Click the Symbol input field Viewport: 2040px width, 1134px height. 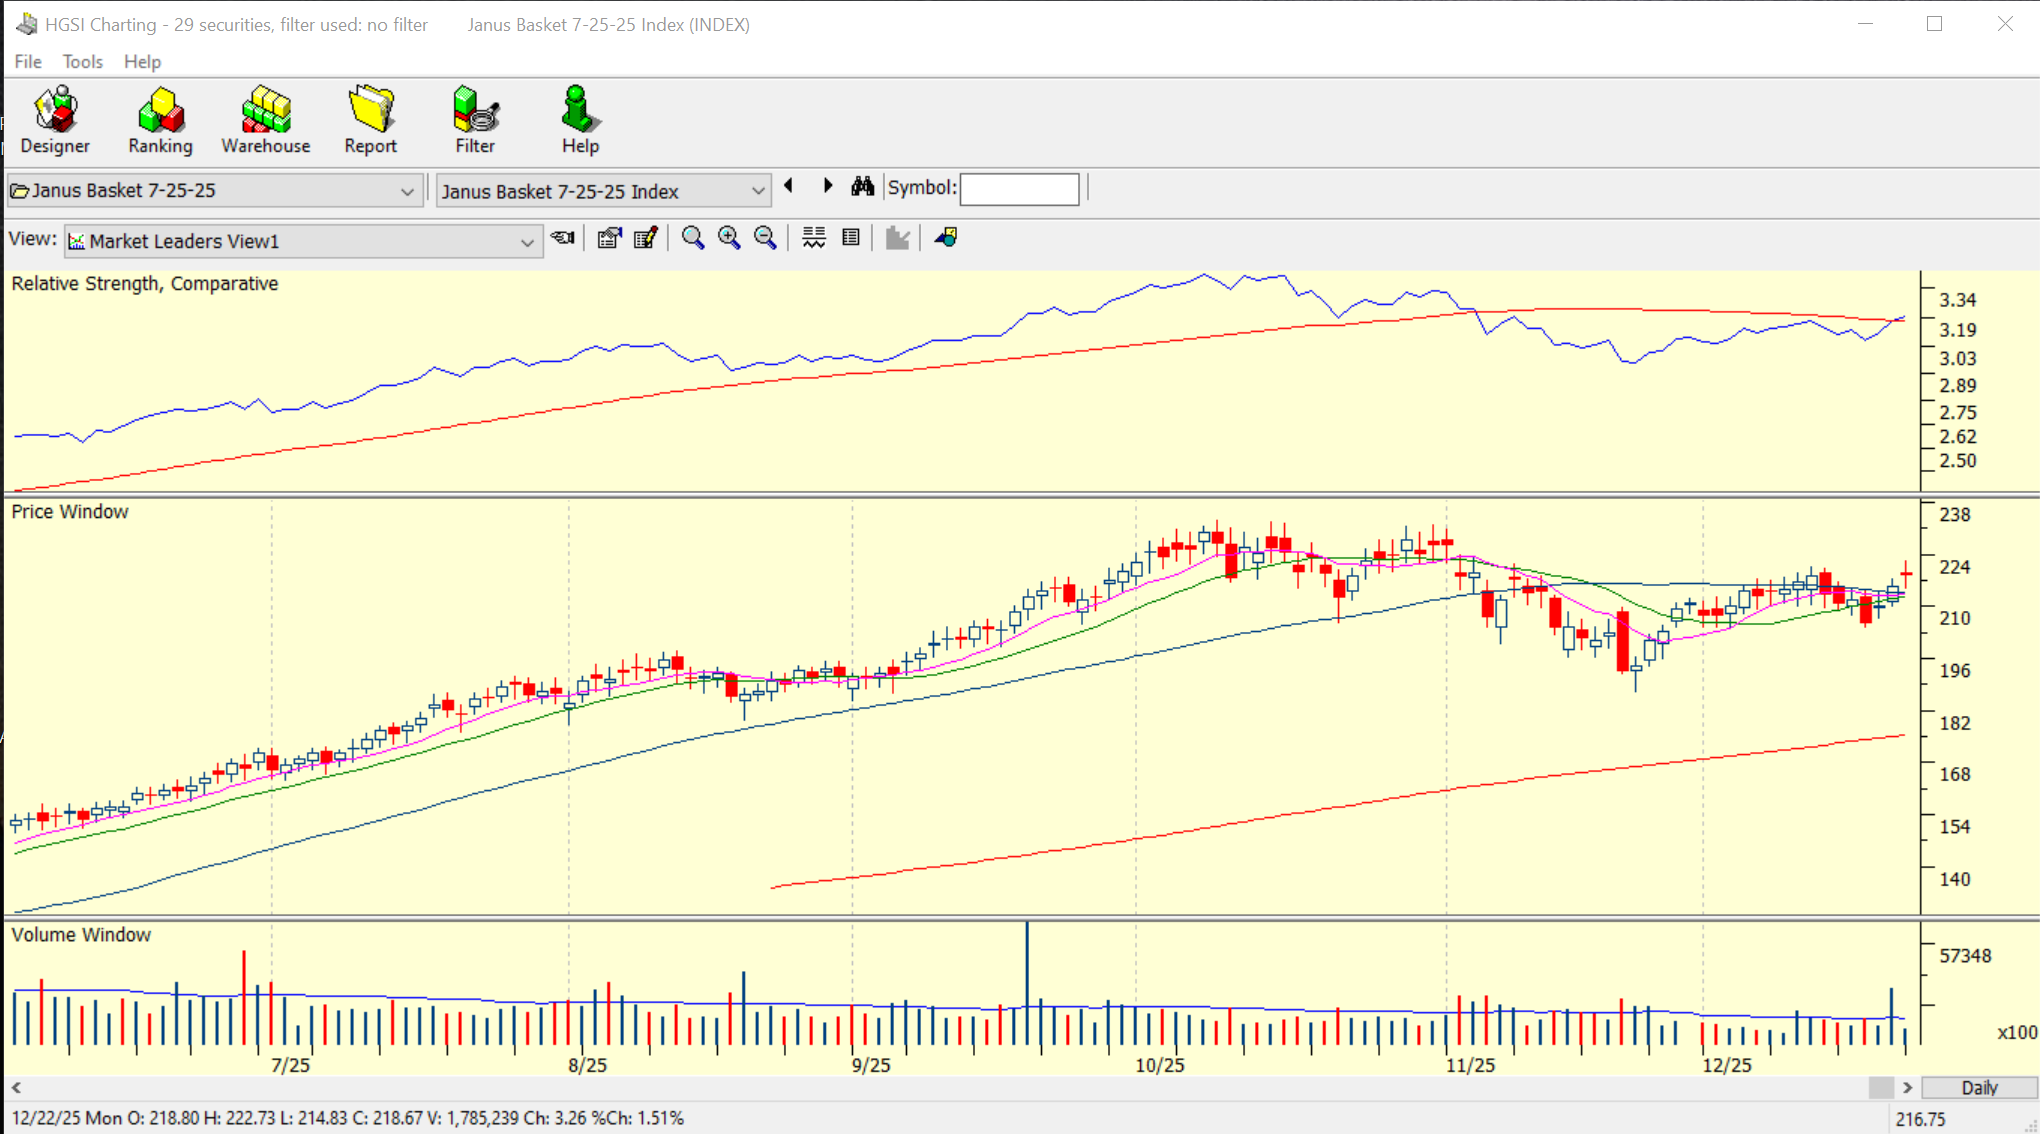pyautogui.click(x=1019, y=189)
